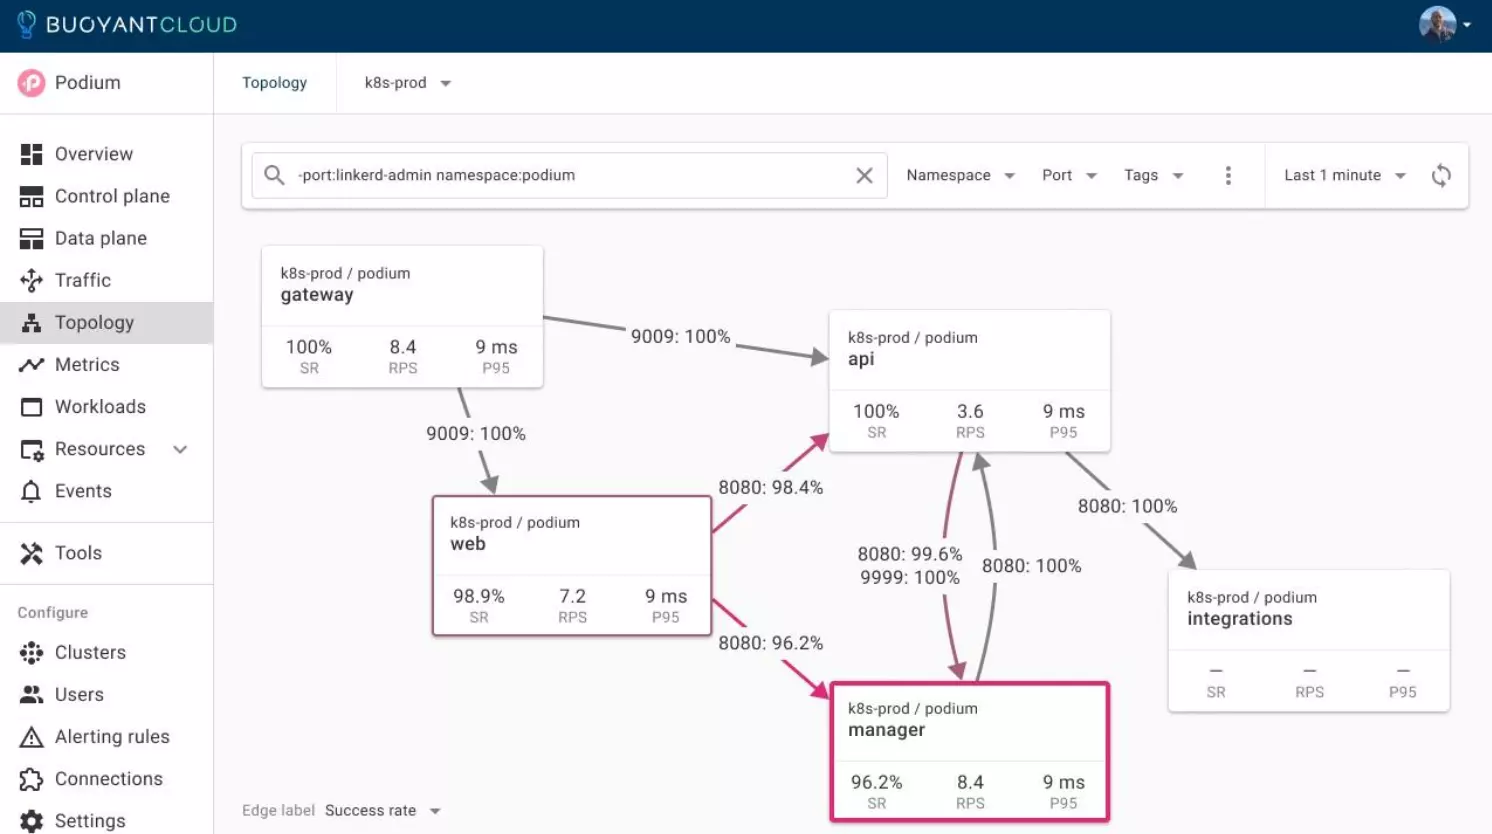Click the 8080: 96.2% edge label

[x=770, y=643]
